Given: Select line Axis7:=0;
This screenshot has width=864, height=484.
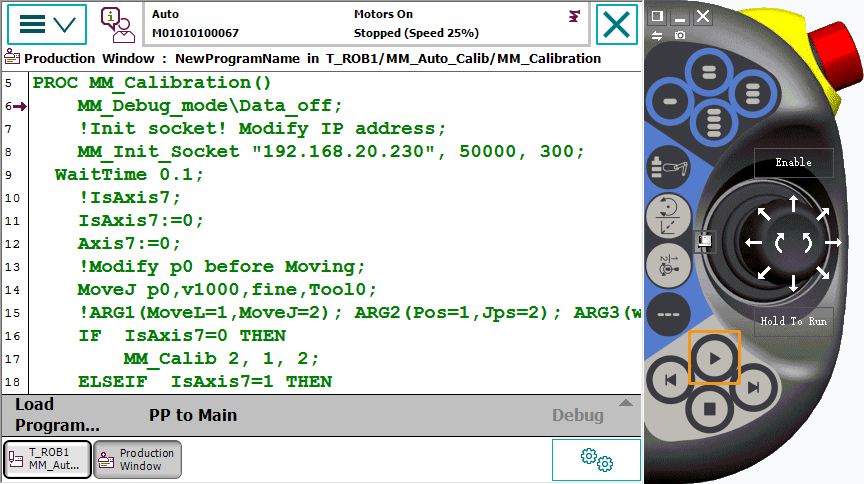Looking at the screenshot, I should click(129, 244).
